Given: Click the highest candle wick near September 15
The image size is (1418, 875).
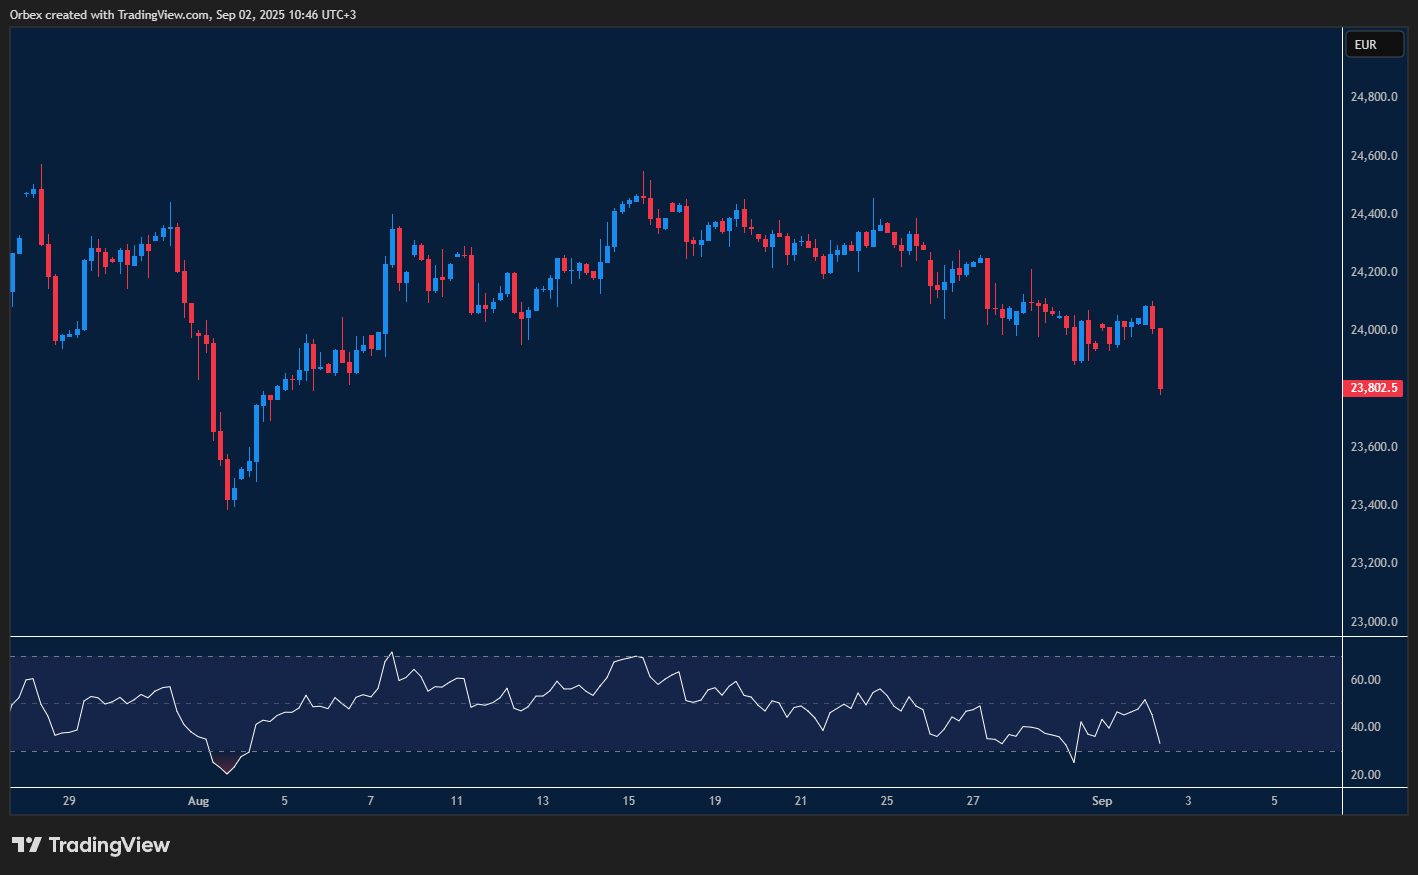Looking at the screenshot, I should click(x=643, y=180).
